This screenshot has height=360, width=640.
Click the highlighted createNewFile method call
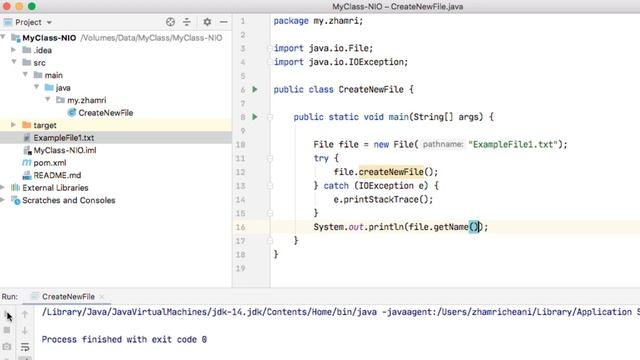click(x=391, y=172)
